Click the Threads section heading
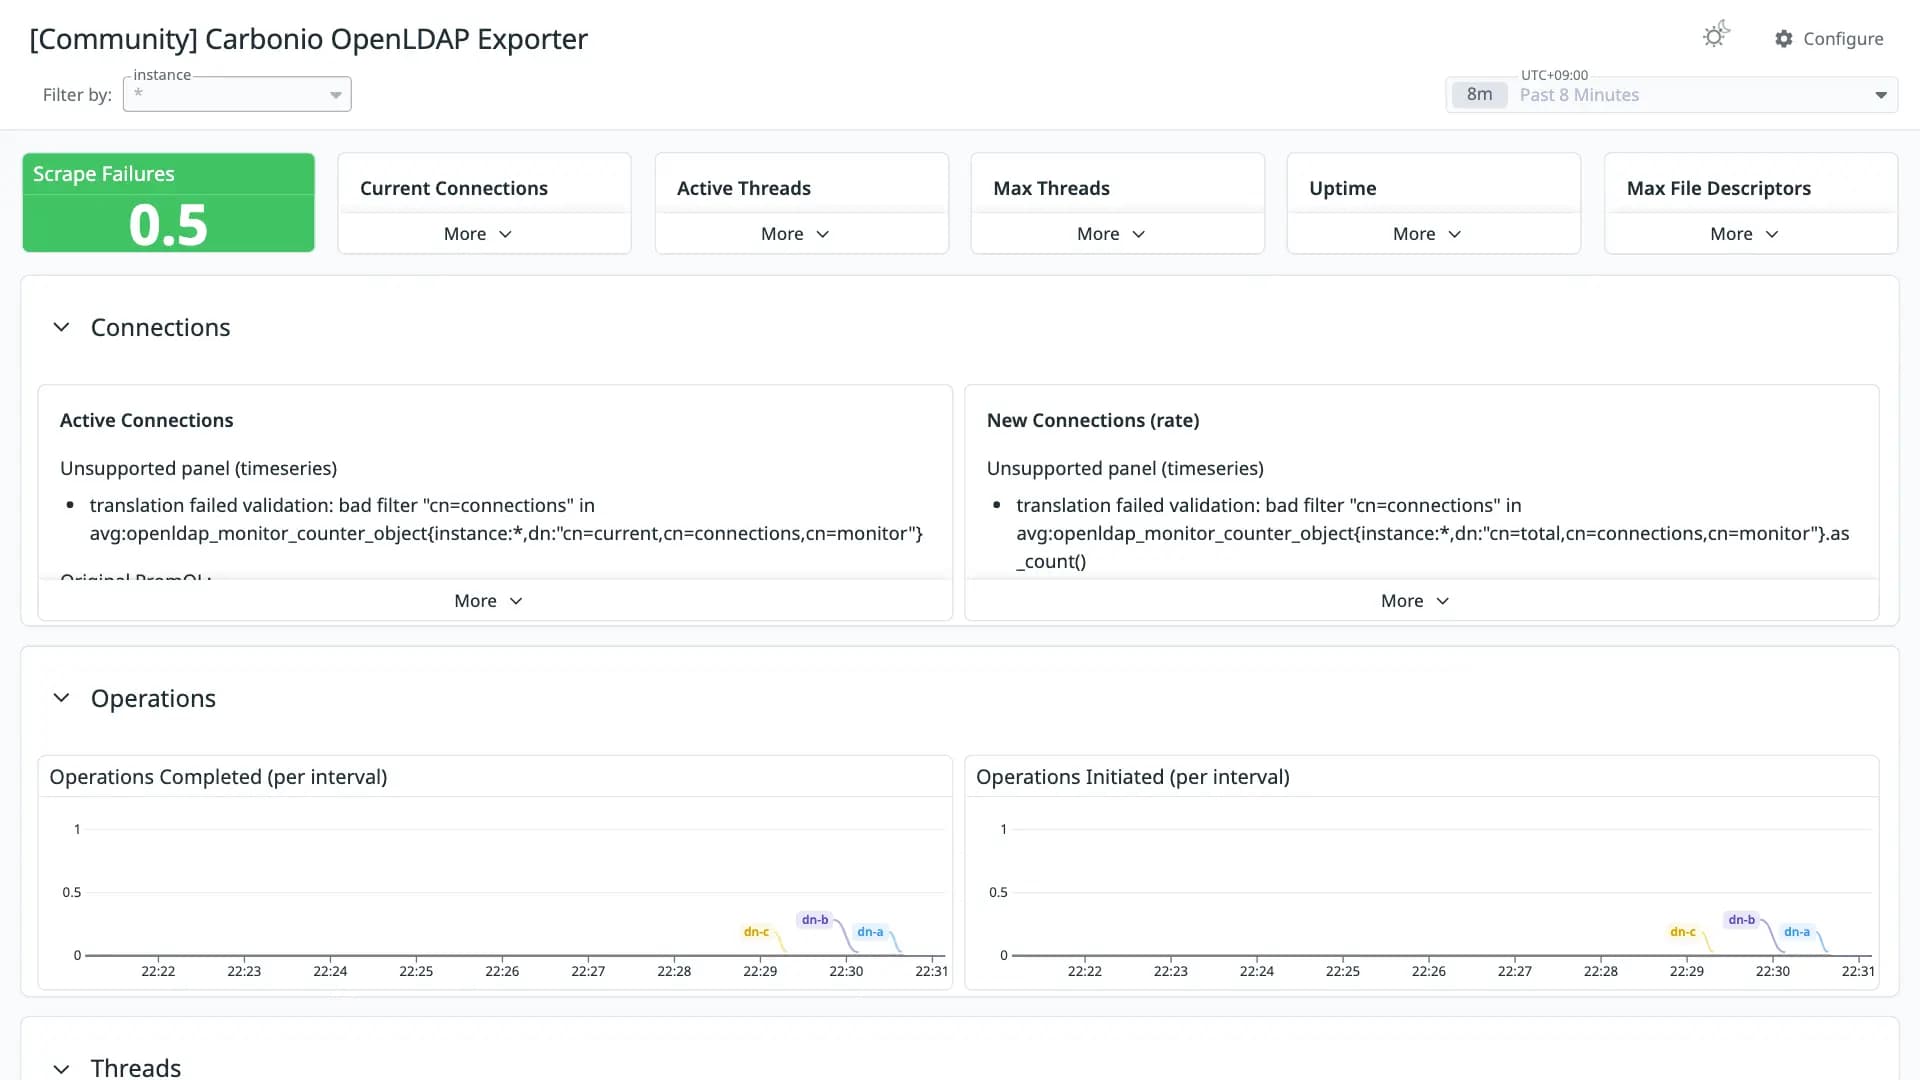Screen dimensions: 1920x1080 tap(136, 1068)
